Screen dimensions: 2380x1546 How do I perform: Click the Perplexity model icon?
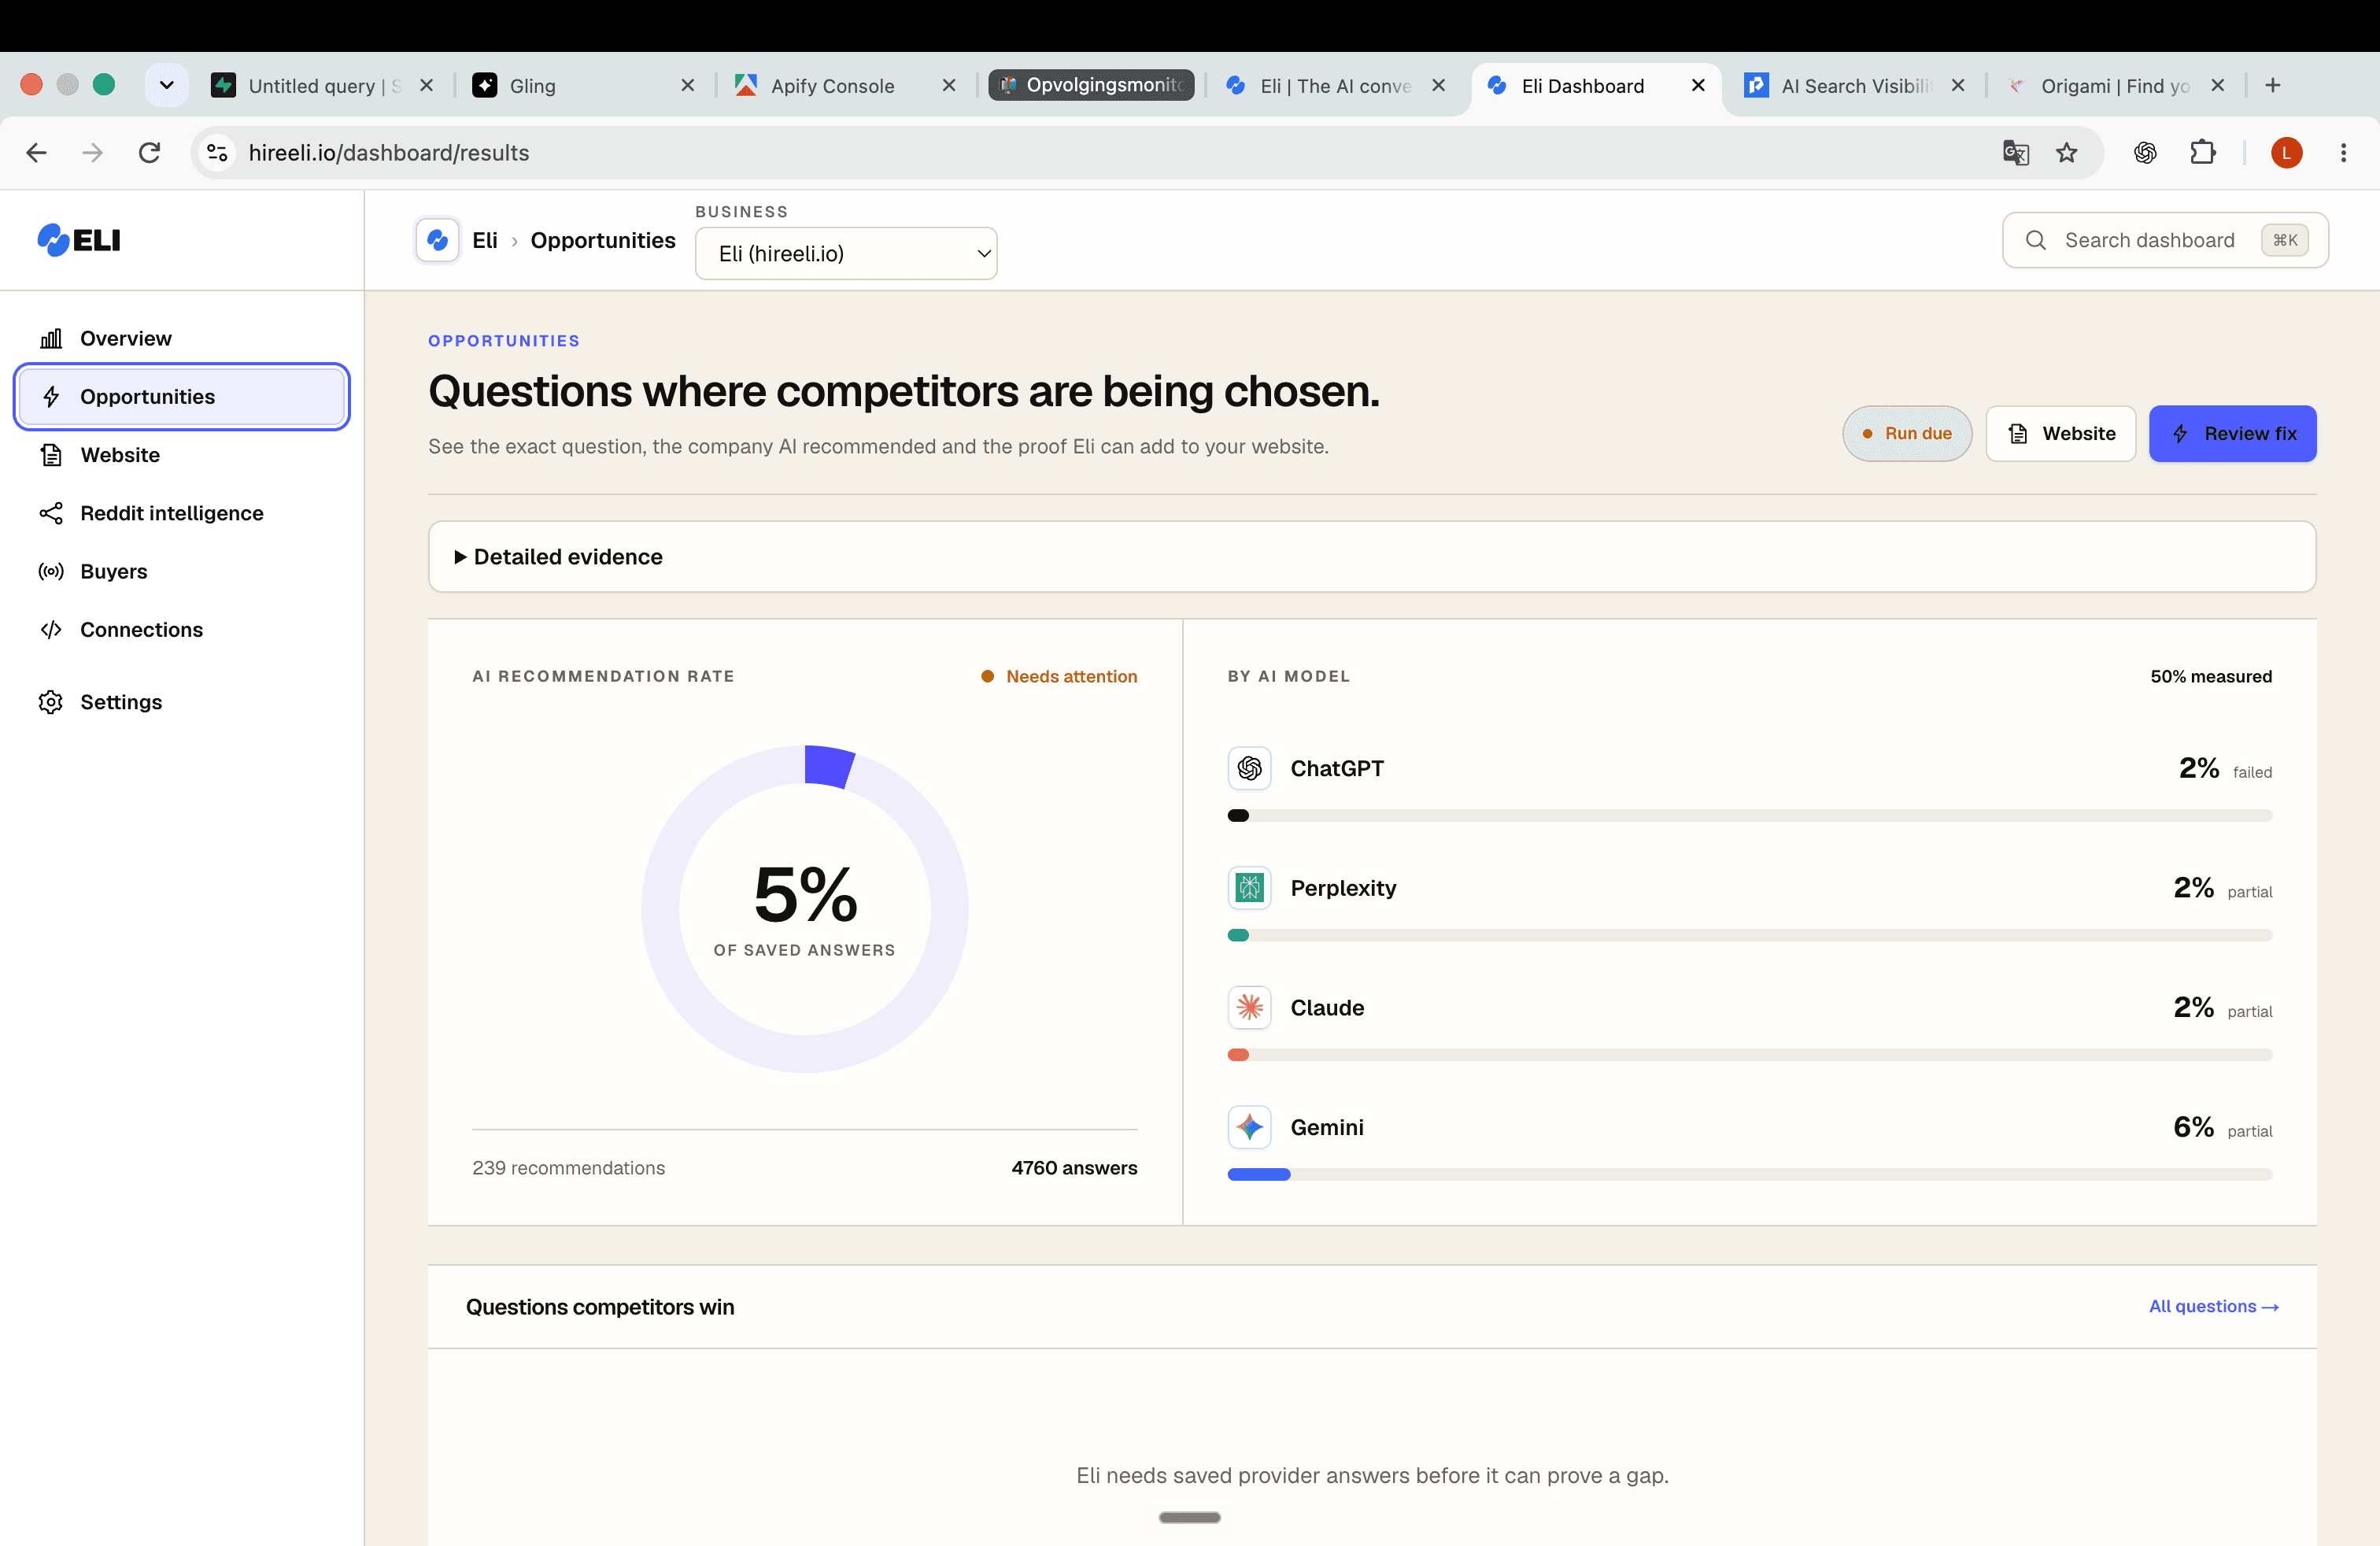[x=1249, y=888]
